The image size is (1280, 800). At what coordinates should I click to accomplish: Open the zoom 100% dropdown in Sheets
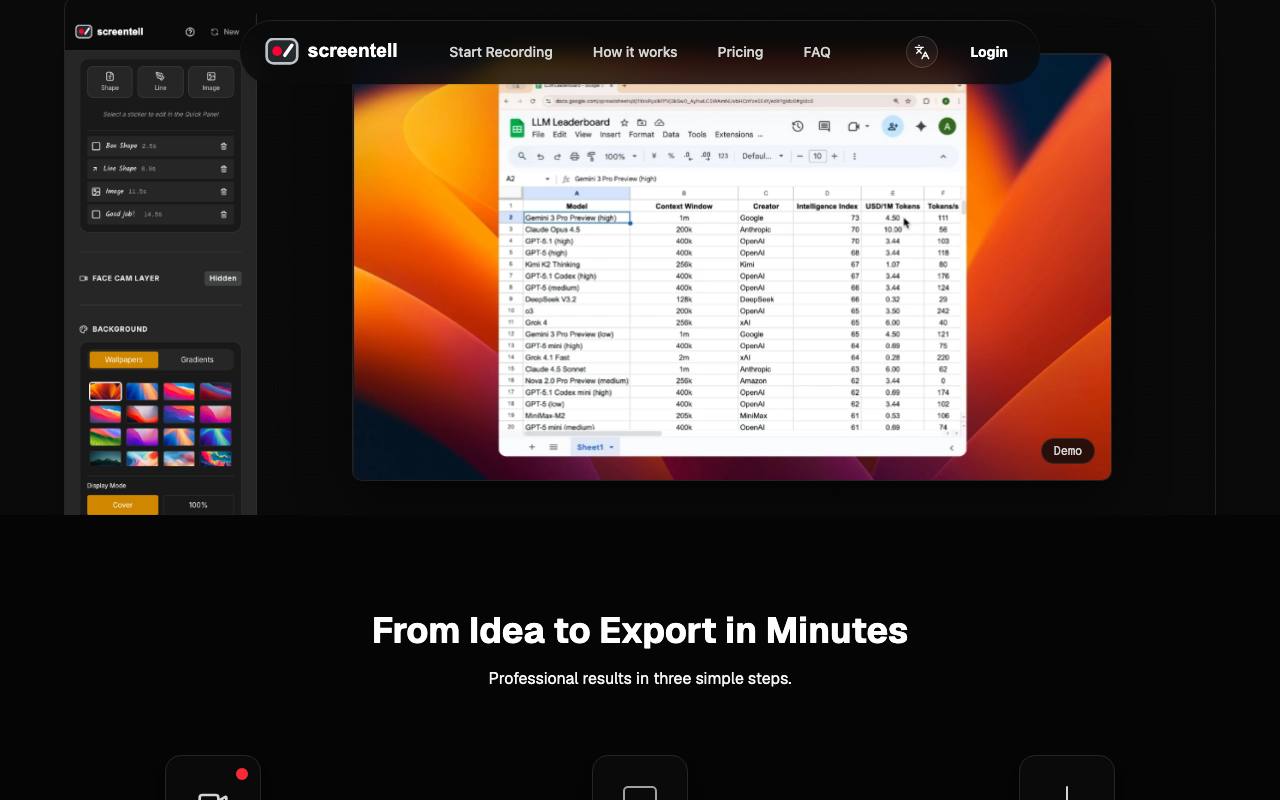(621, 156)
